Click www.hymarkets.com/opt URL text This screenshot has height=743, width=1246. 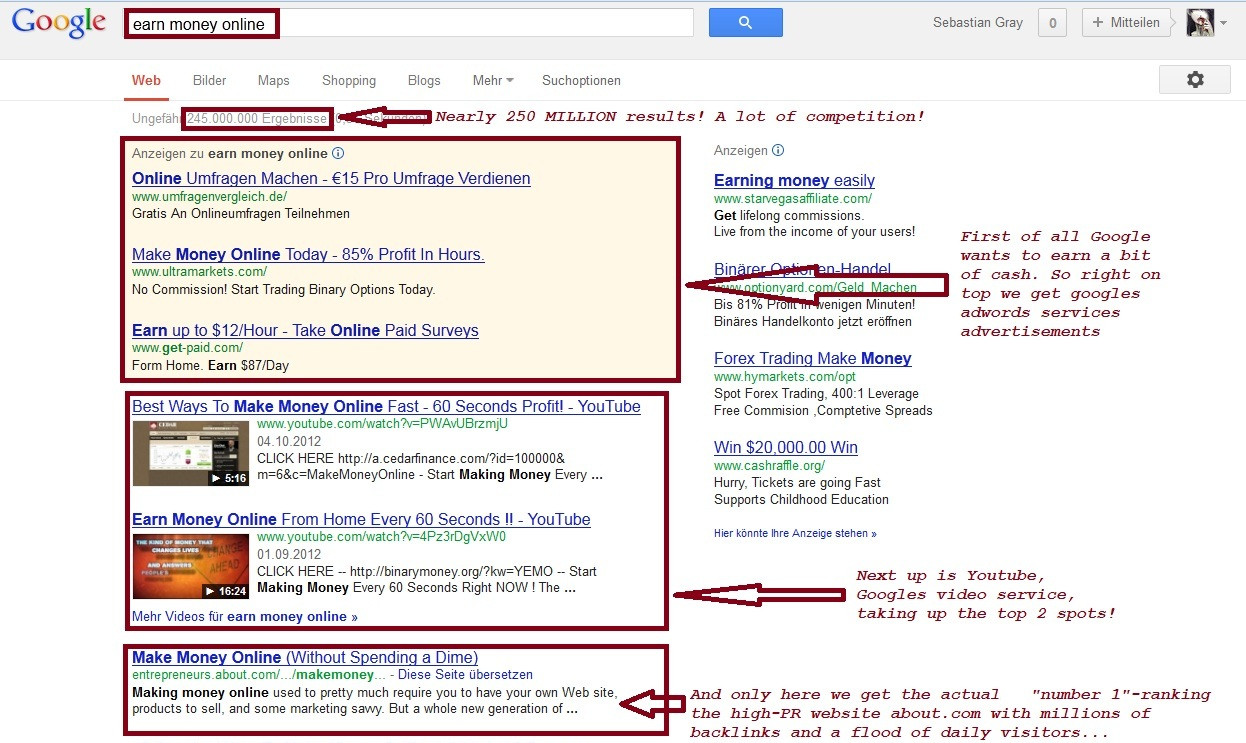[x=785, y=376]
